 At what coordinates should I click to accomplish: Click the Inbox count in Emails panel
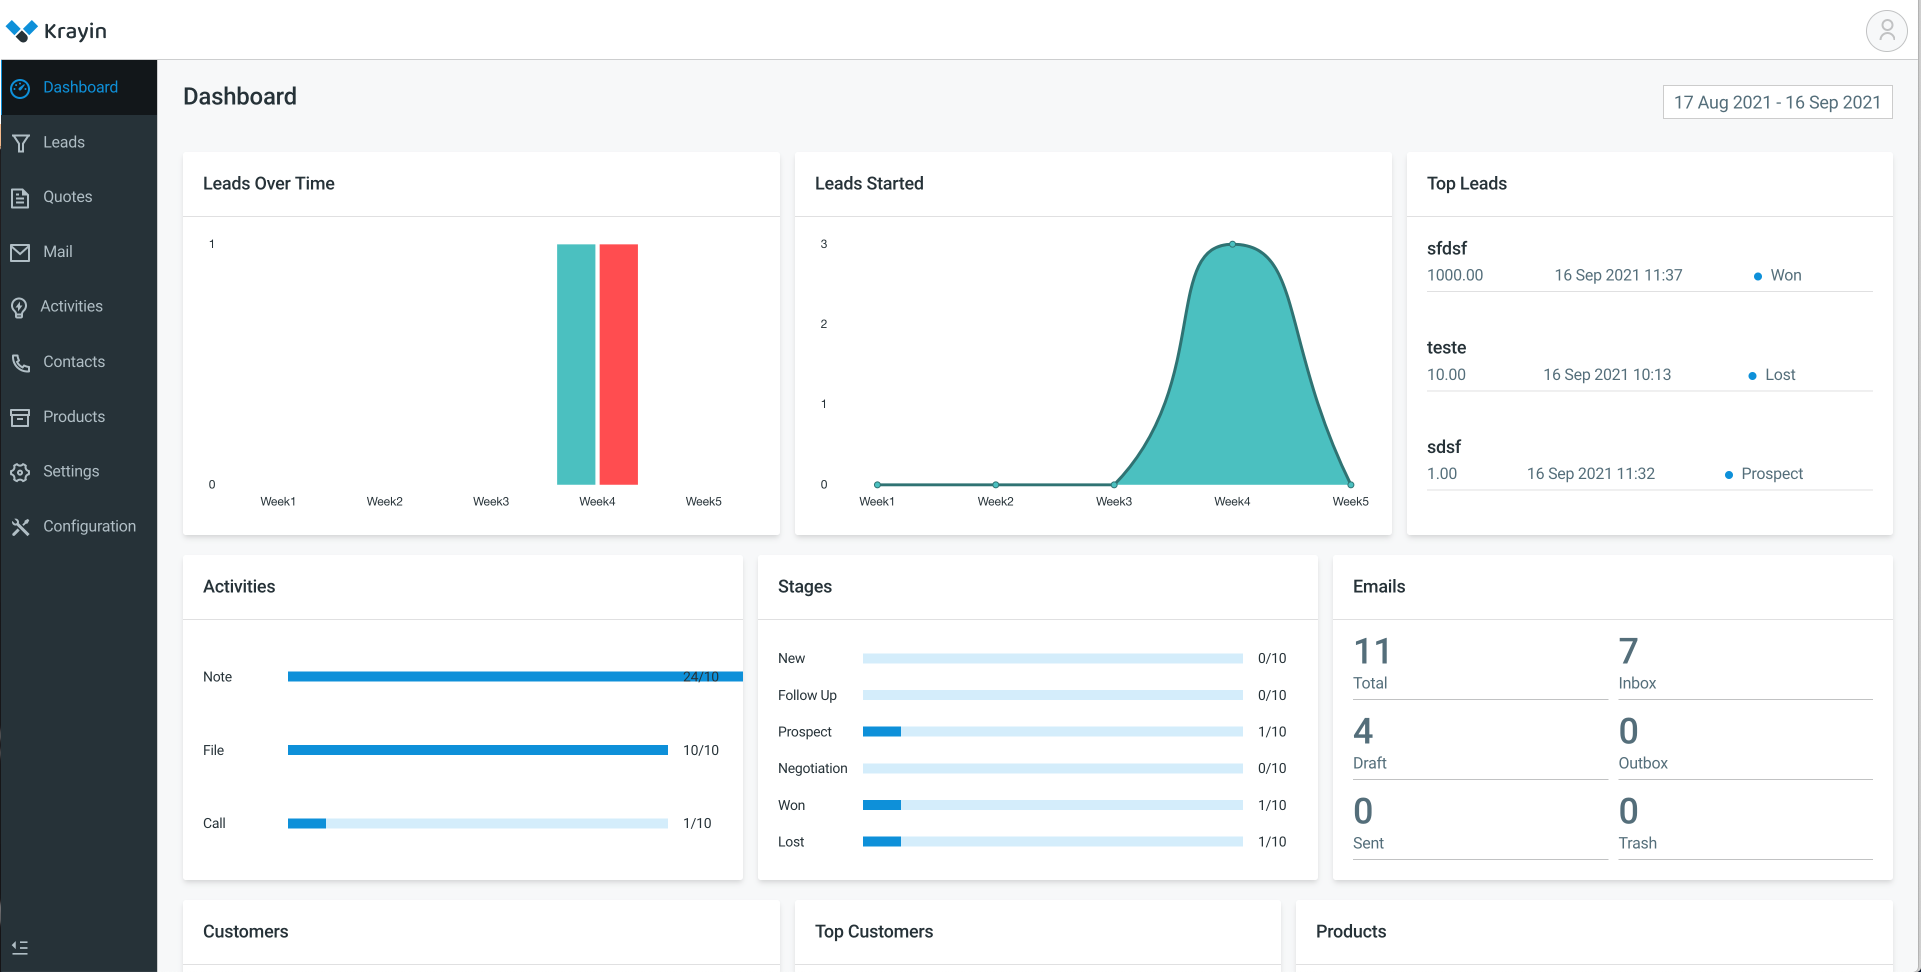click(1628, 651)
